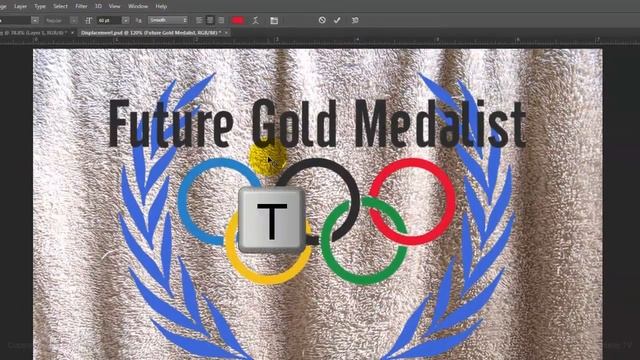
Task: Close the Displacement.psd document tab
Action: 226,32
